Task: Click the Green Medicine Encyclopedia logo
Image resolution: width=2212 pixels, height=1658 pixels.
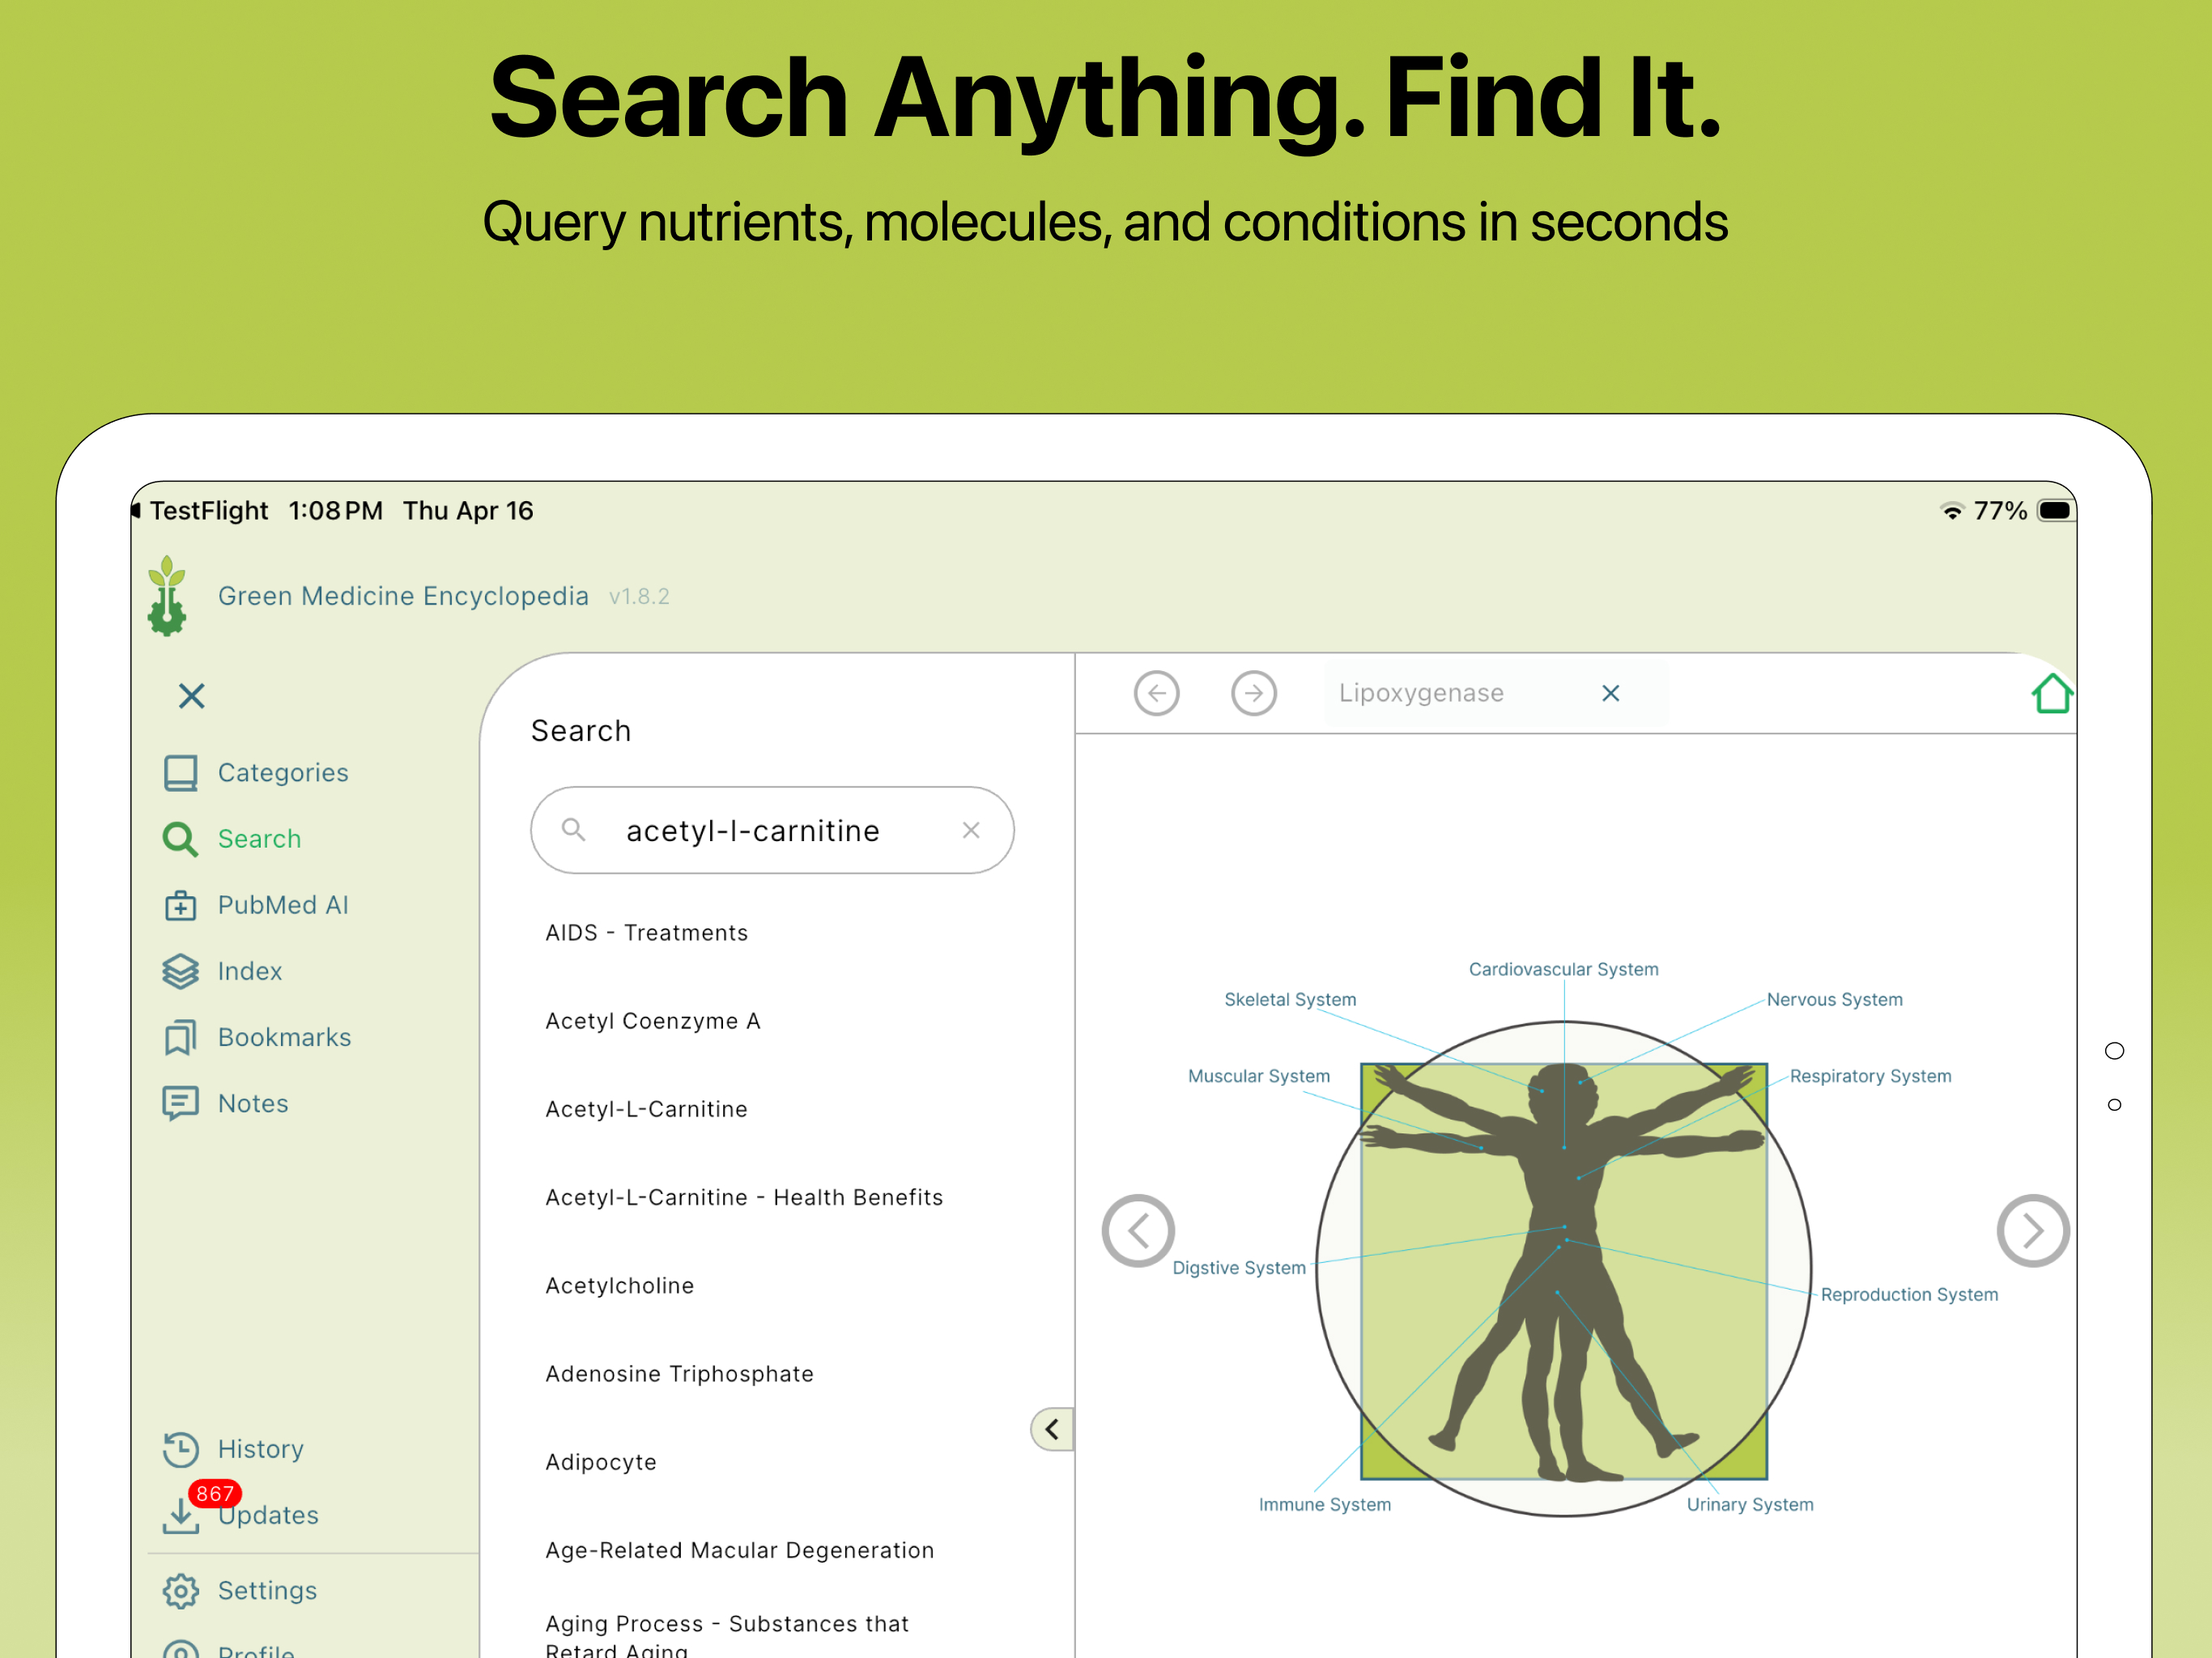Action: pos(167,596)
